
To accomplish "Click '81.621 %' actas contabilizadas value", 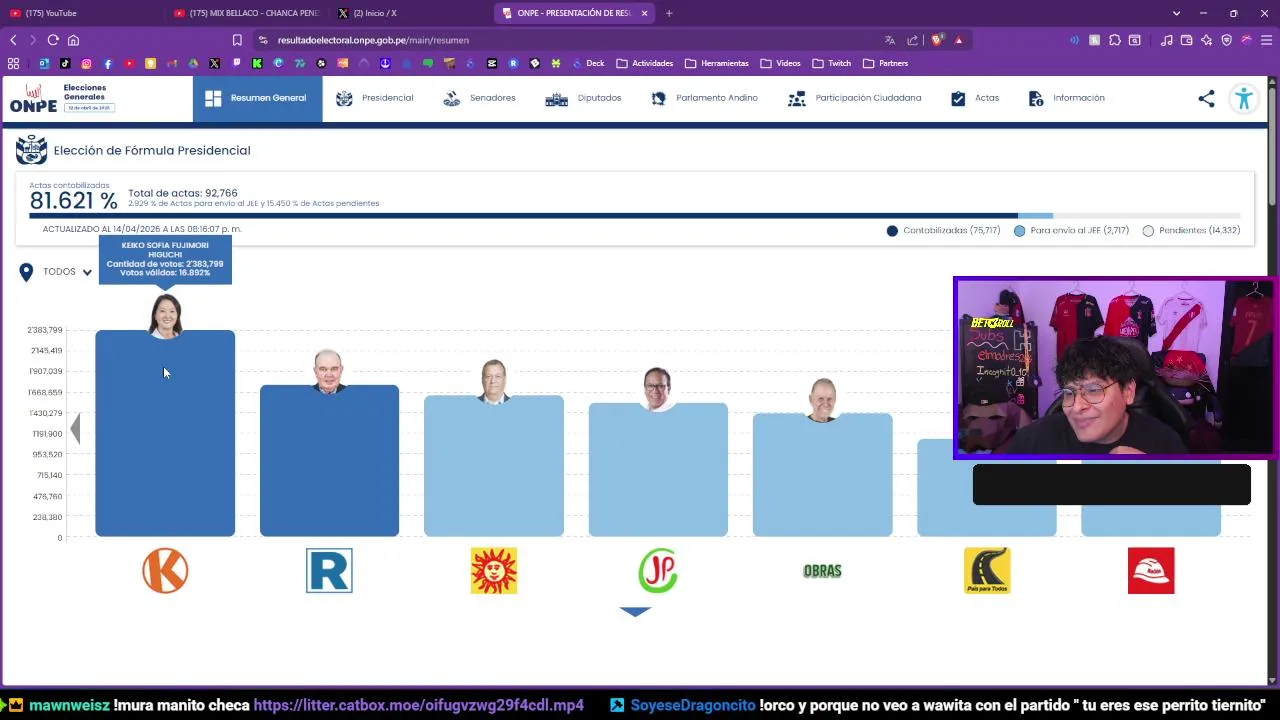I will [x=73, y=201].
